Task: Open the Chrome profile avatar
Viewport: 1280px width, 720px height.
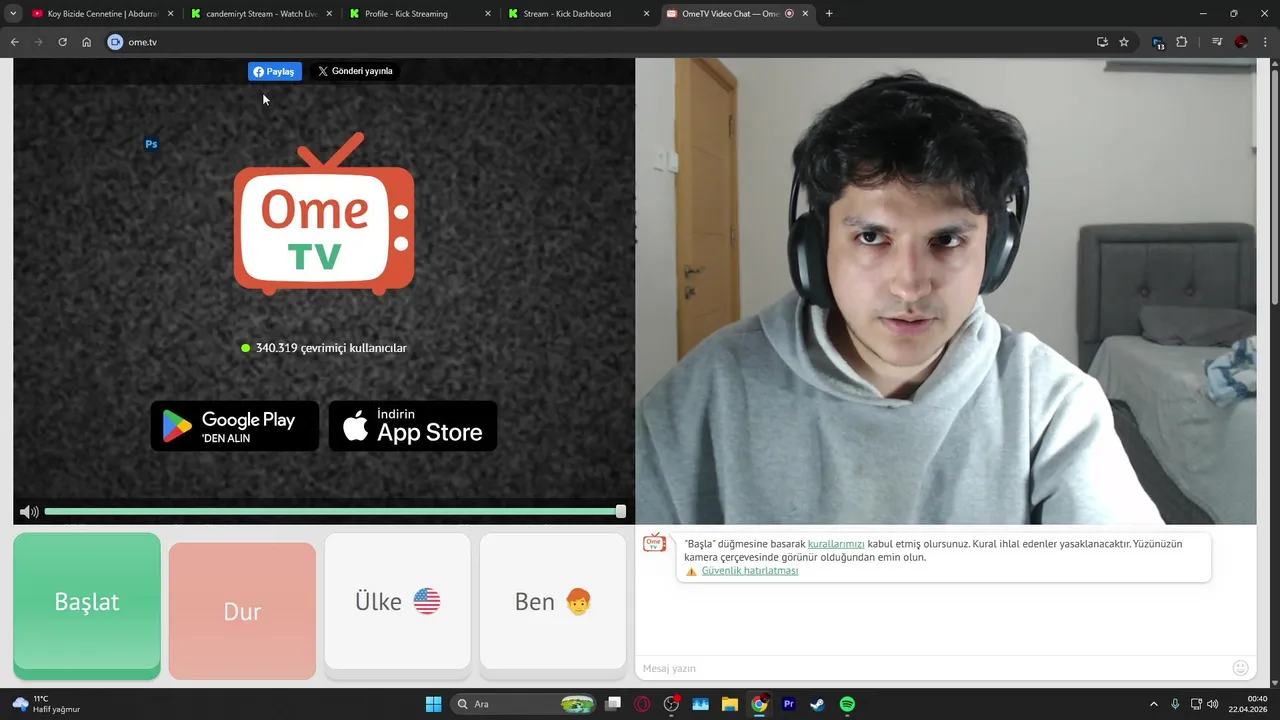Action: click(x=1241, y=42)
